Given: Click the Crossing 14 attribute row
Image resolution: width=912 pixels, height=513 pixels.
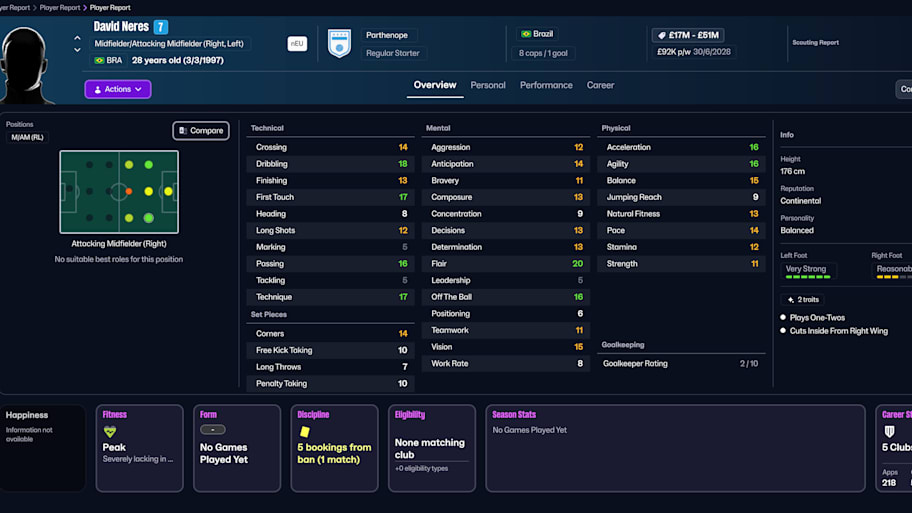Looking at the screenshot, I should [x=330, y=147].
